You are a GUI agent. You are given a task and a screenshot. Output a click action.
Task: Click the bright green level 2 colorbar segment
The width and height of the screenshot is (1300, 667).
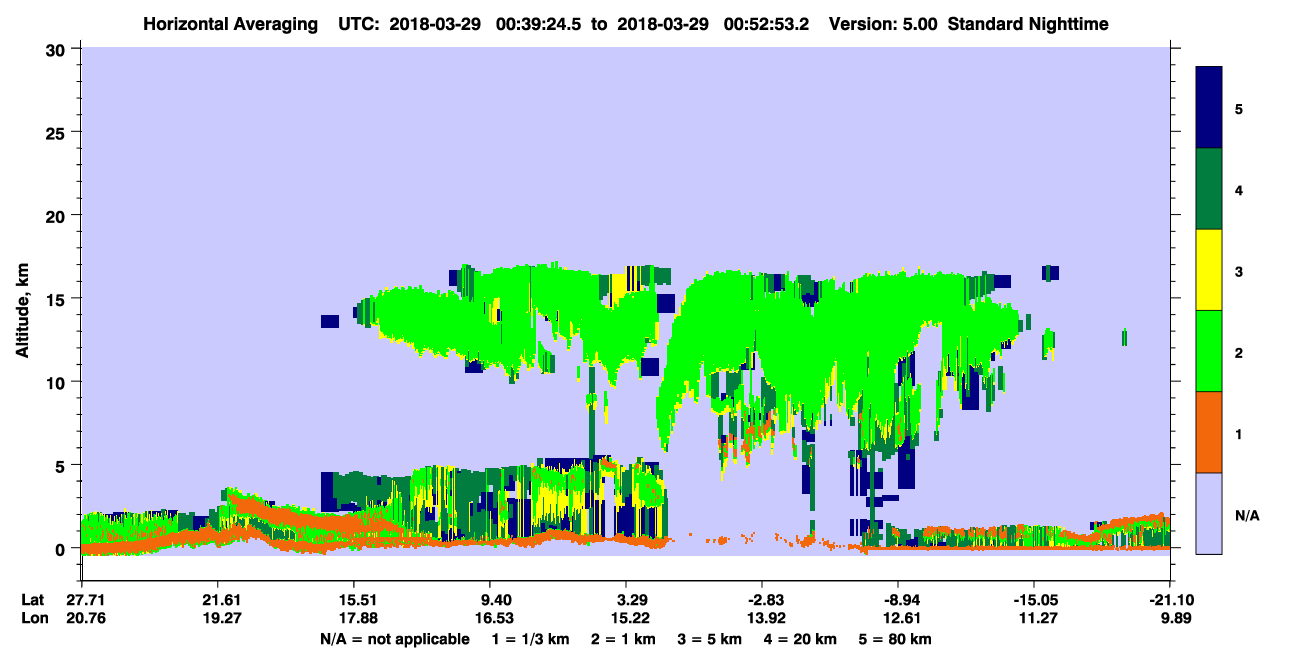[1209, 351]
